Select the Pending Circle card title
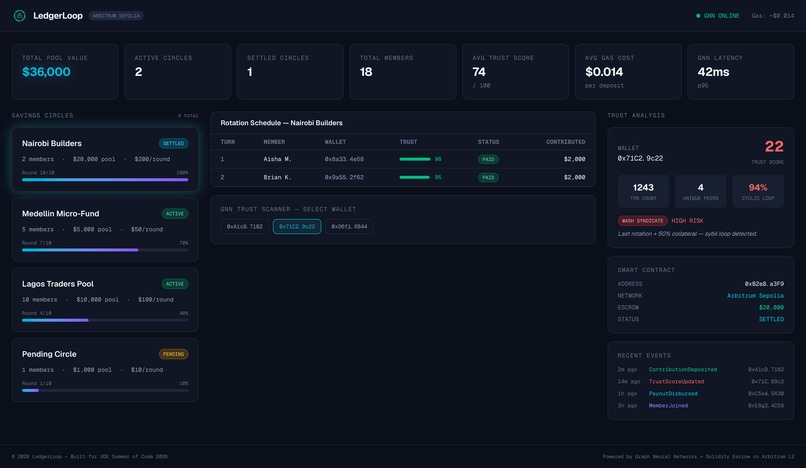Viewport: 806px width, 468px height. tap(49, 354)
